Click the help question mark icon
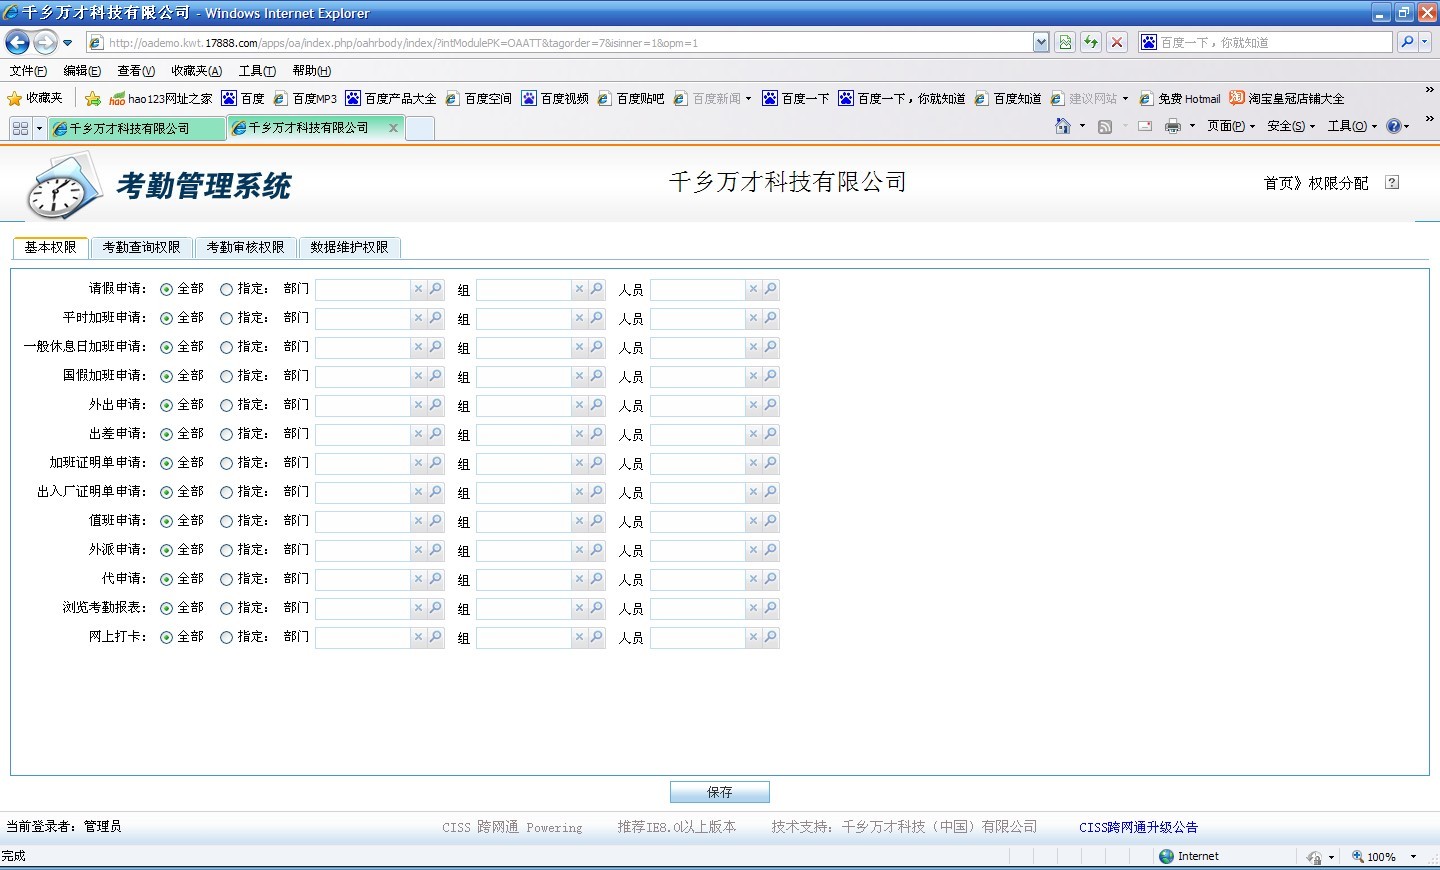Screen dimensions: 1440x870 (x=1392, y=182)
